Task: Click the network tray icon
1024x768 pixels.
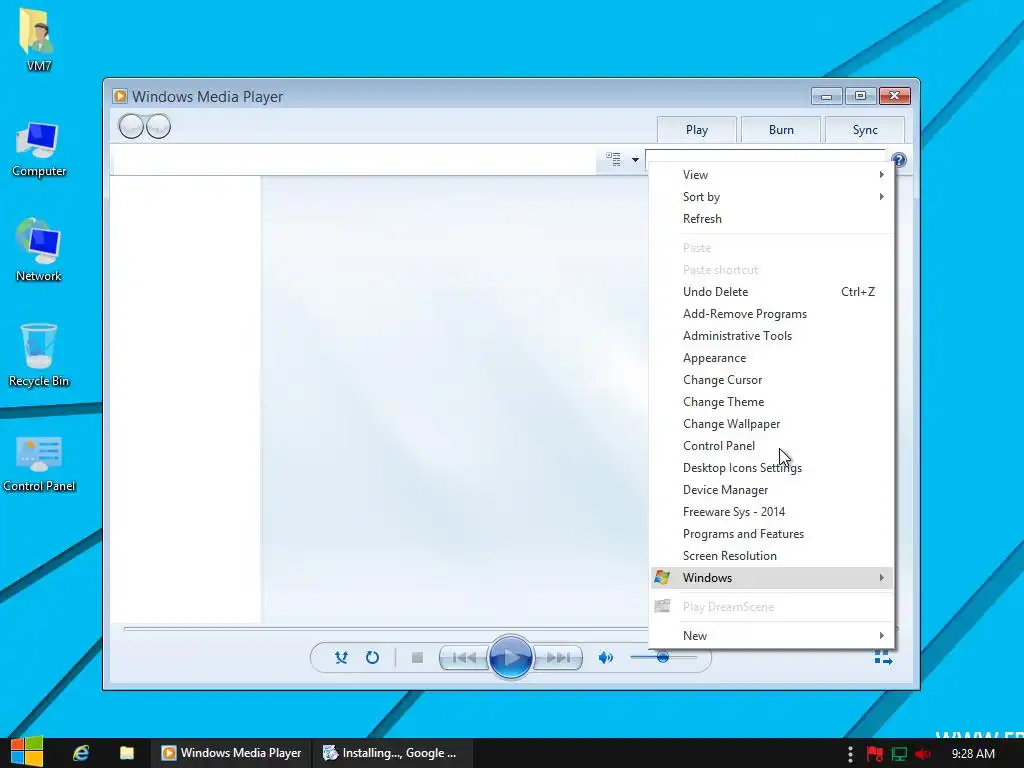Action: pos(899,754)
